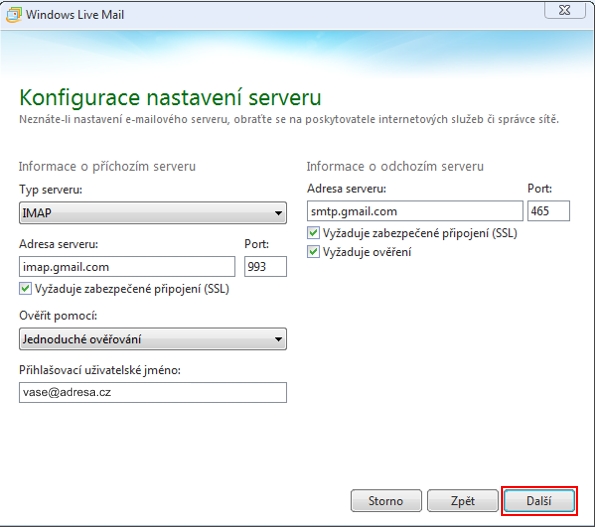Click the Storno button
Image resolution: width=595 pixels, height=527 pixels.
coord(386,501)
